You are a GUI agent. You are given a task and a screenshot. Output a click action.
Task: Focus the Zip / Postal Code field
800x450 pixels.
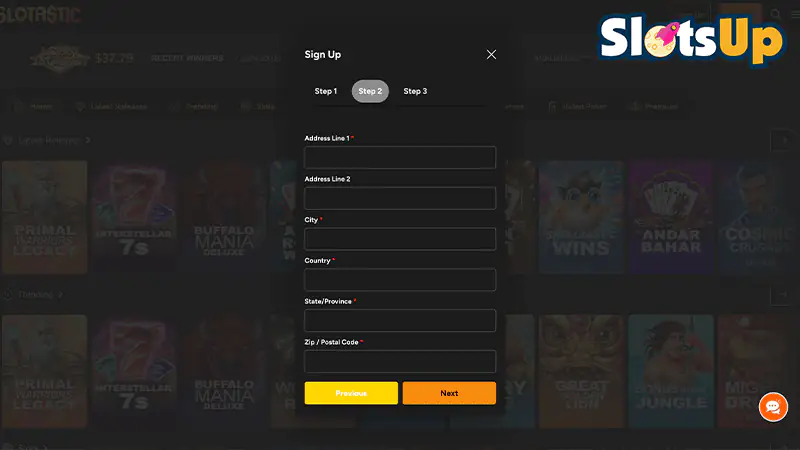pos(400,361)
